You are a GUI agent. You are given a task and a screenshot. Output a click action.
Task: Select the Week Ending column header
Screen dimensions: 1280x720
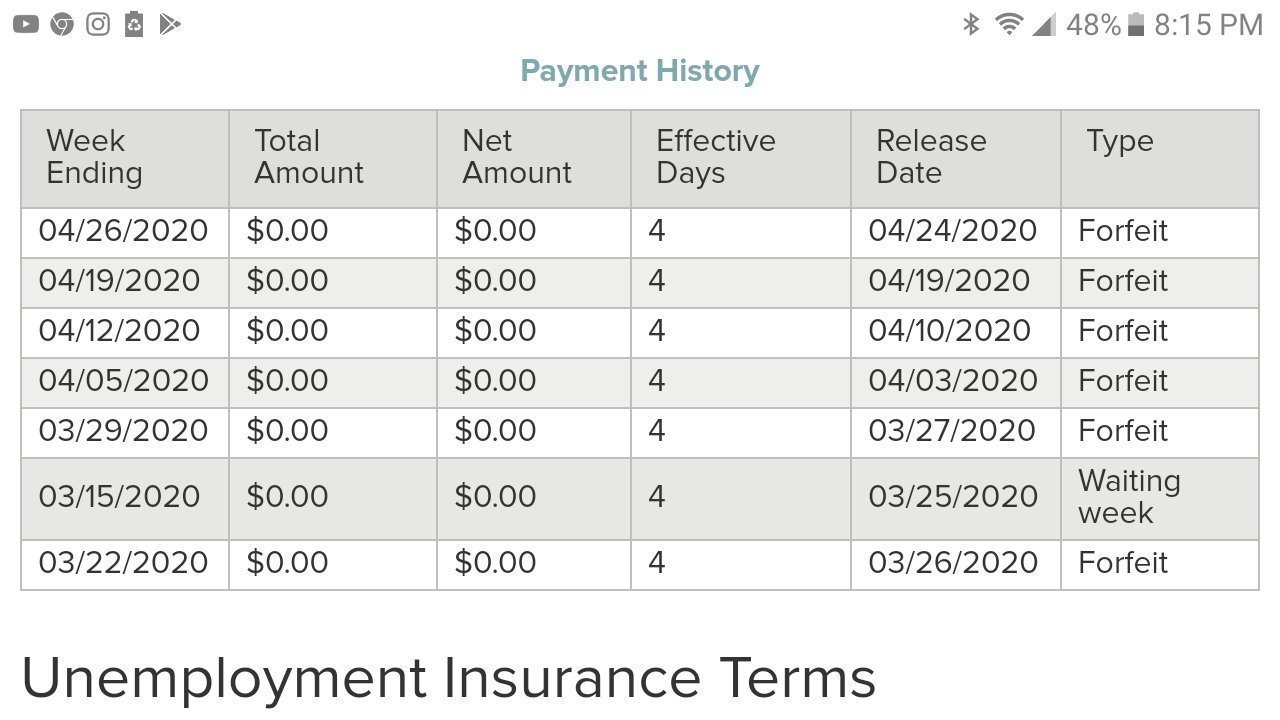pyautogui.click(x=94, y=157)
